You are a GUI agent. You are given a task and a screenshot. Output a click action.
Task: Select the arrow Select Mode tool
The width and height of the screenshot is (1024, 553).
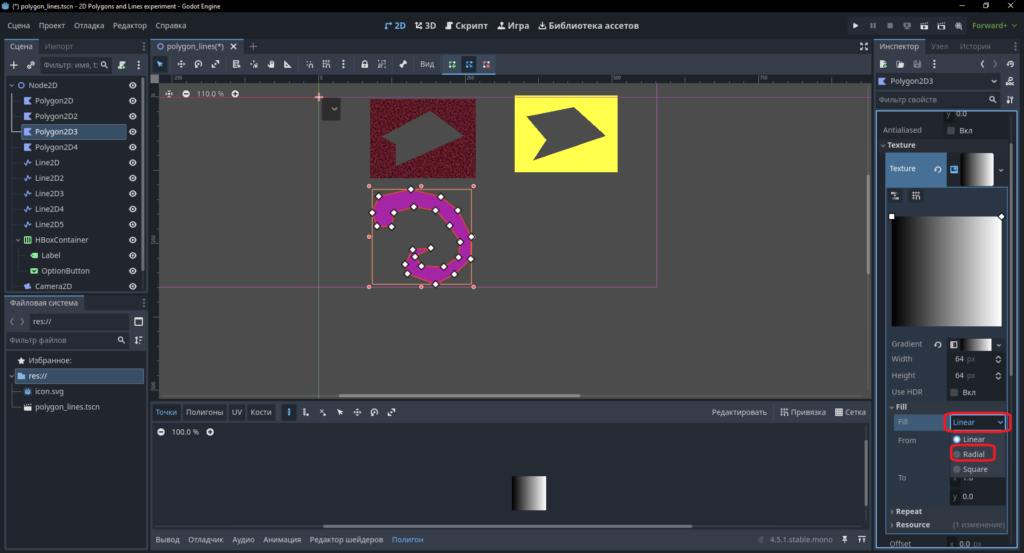160,64
